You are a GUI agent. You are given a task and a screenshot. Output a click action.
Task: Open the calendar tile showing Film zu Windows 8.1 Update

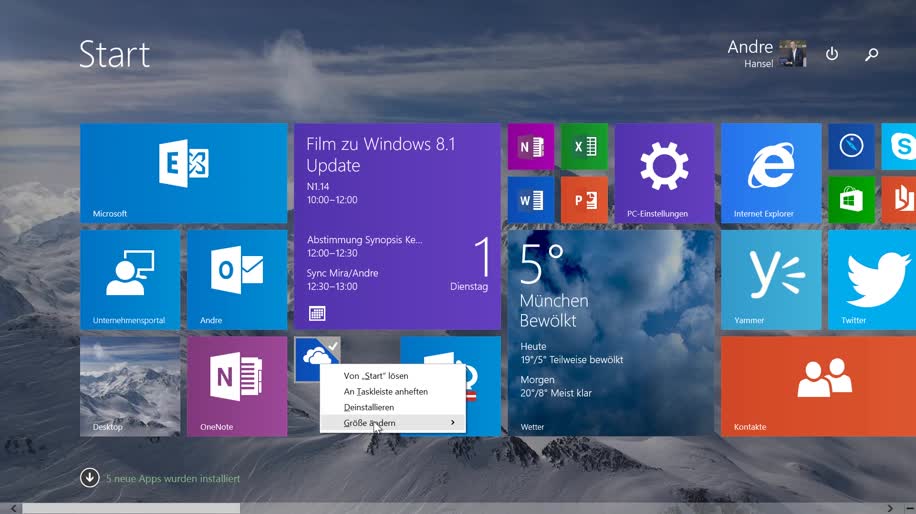(x=397, y=226)
